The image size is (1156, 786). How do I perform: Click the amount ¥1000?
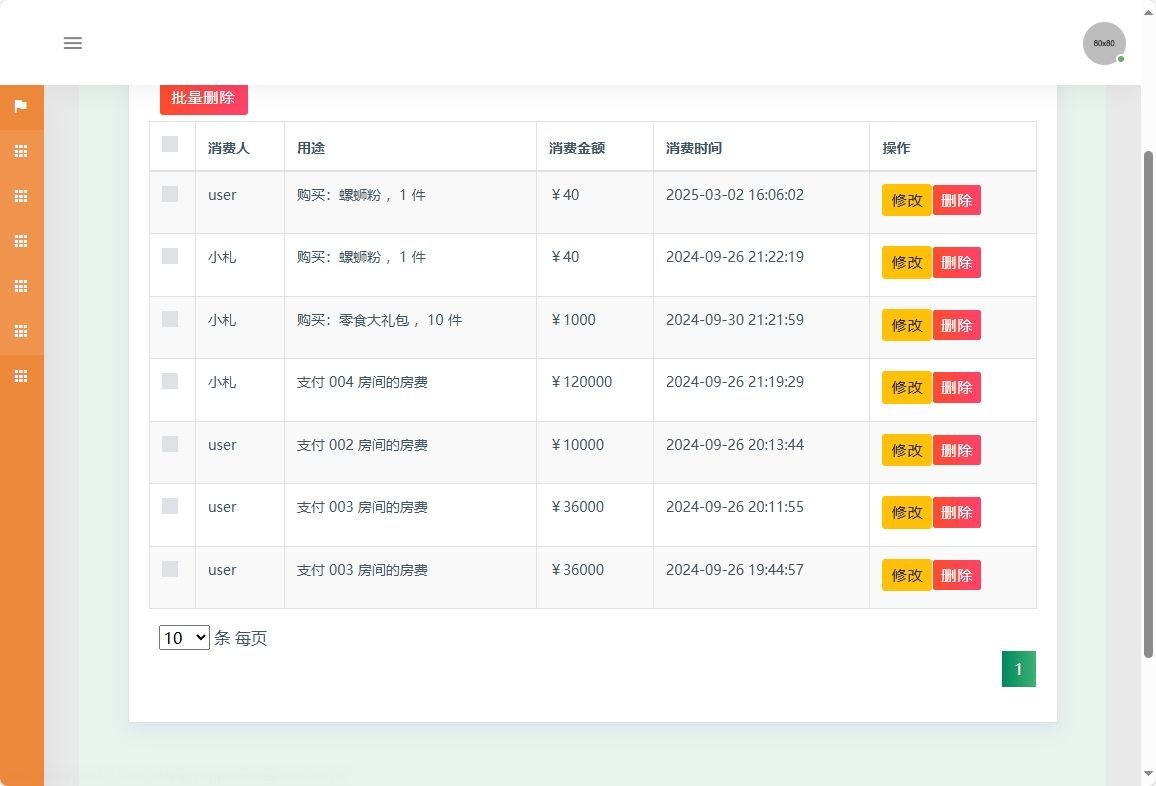tap(573, 320)
